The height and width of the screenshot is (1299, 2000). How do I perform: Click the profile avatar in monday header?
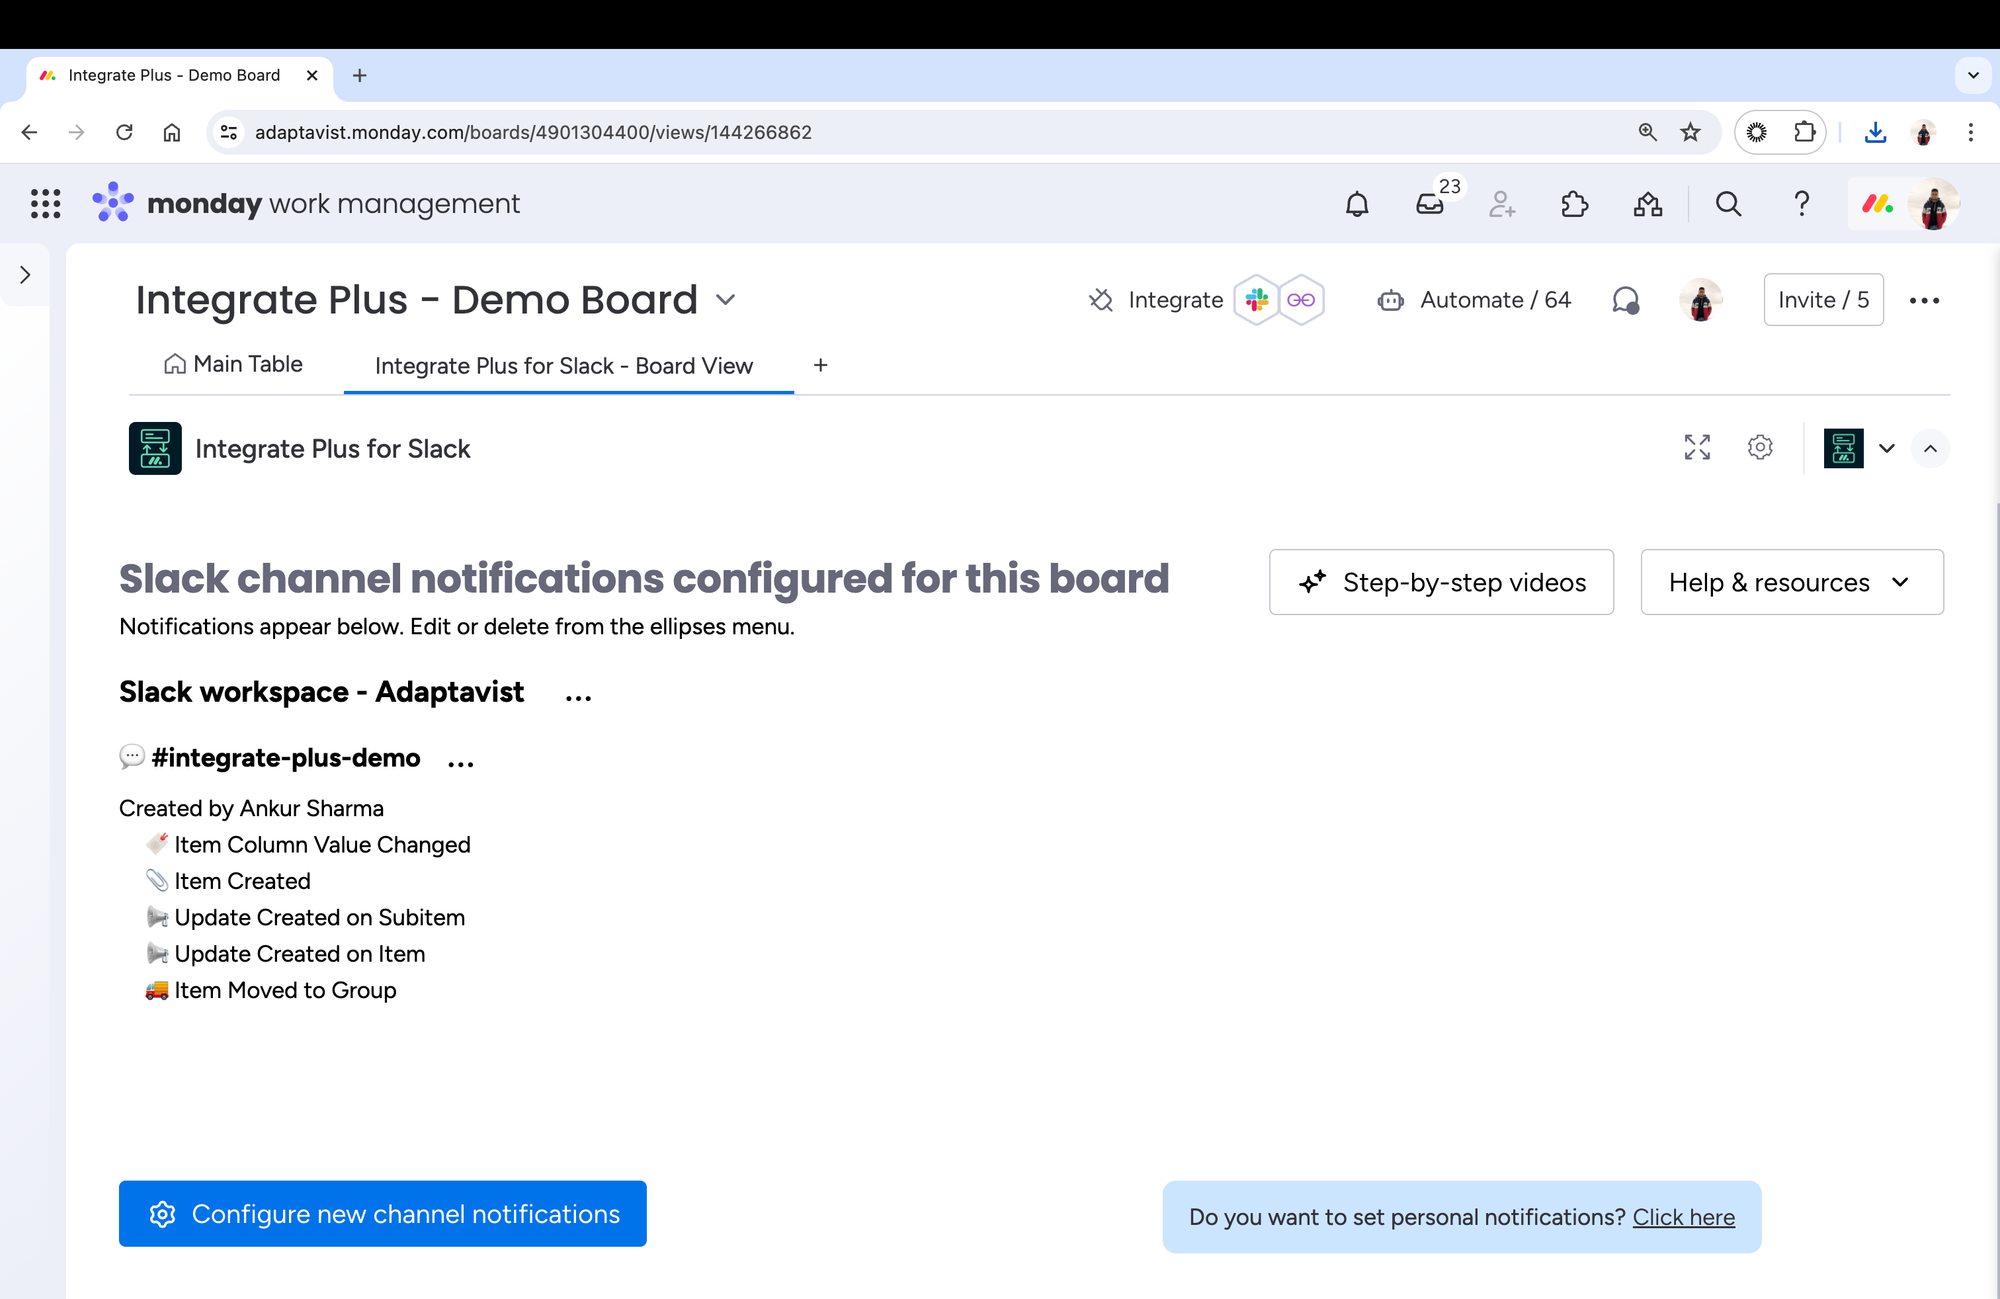pos(1933,204)
